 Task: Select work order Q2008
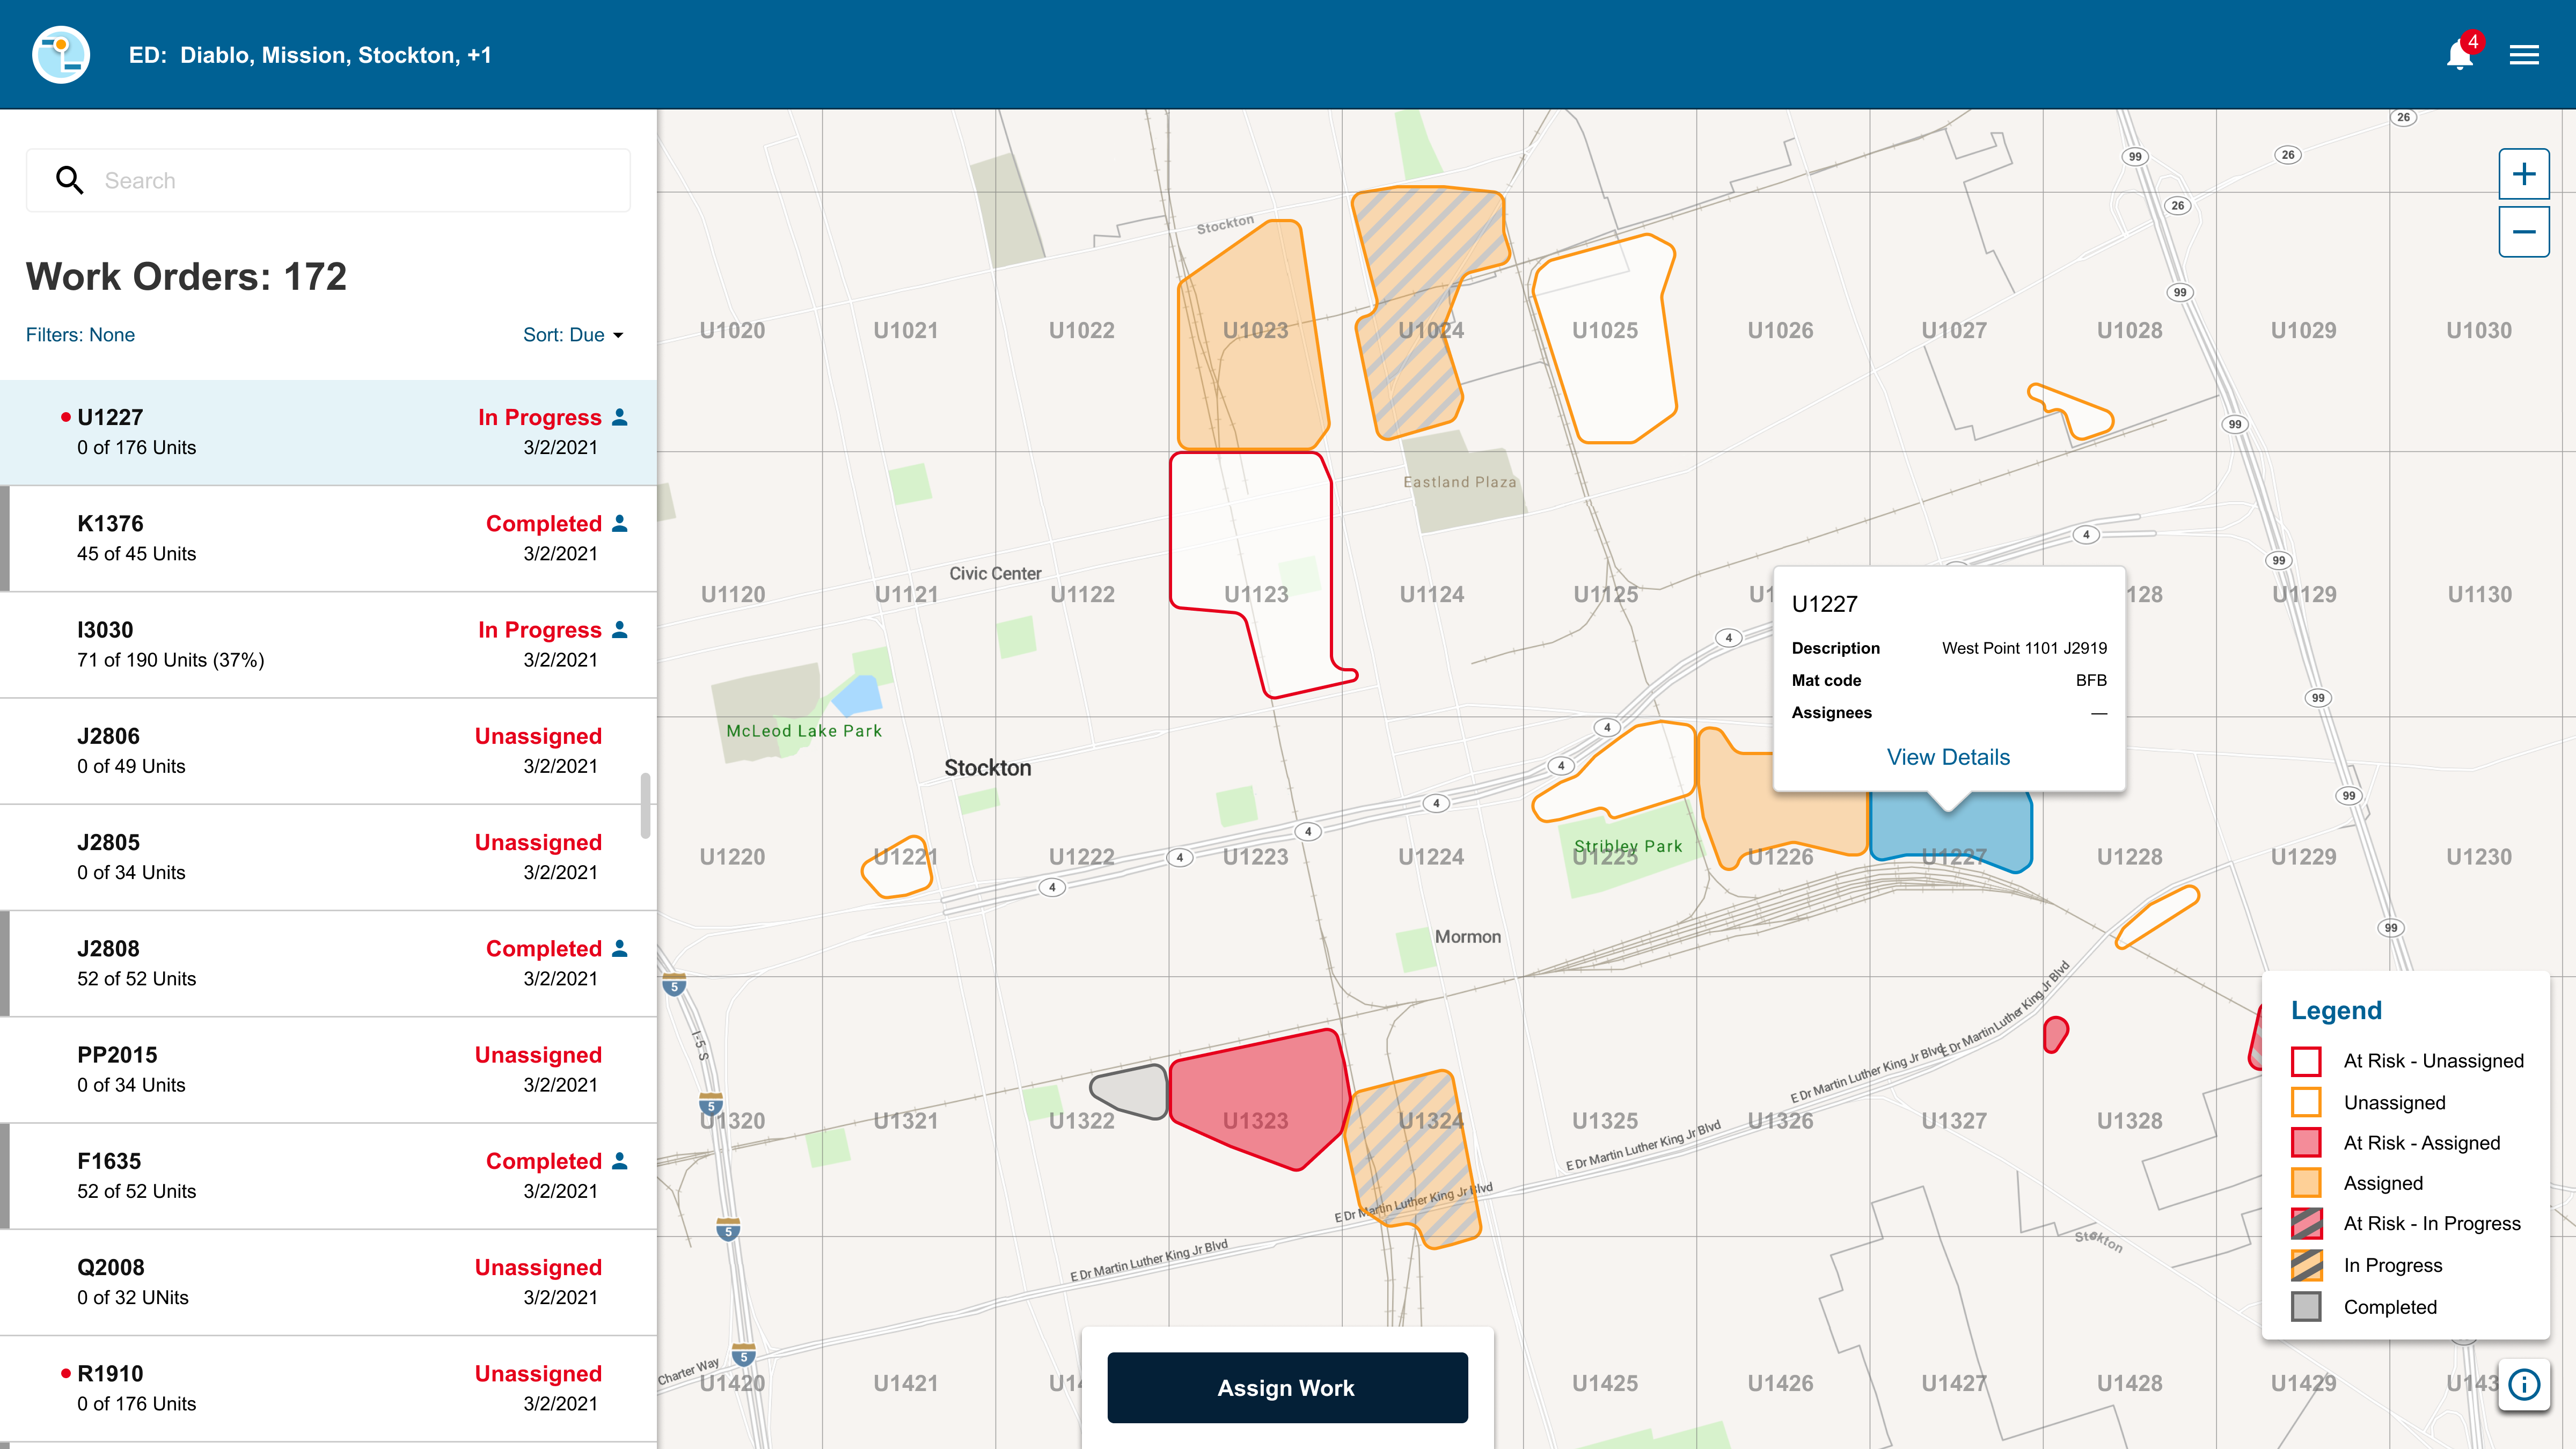(328, 1282)
